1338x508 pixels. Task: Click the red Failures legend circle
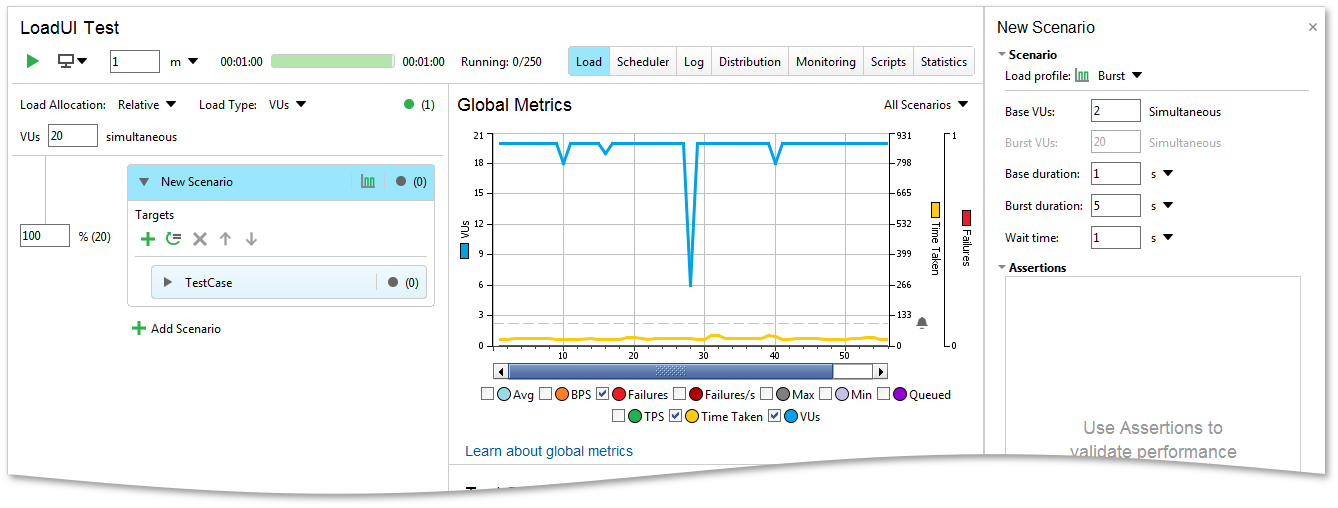point(620,394)
